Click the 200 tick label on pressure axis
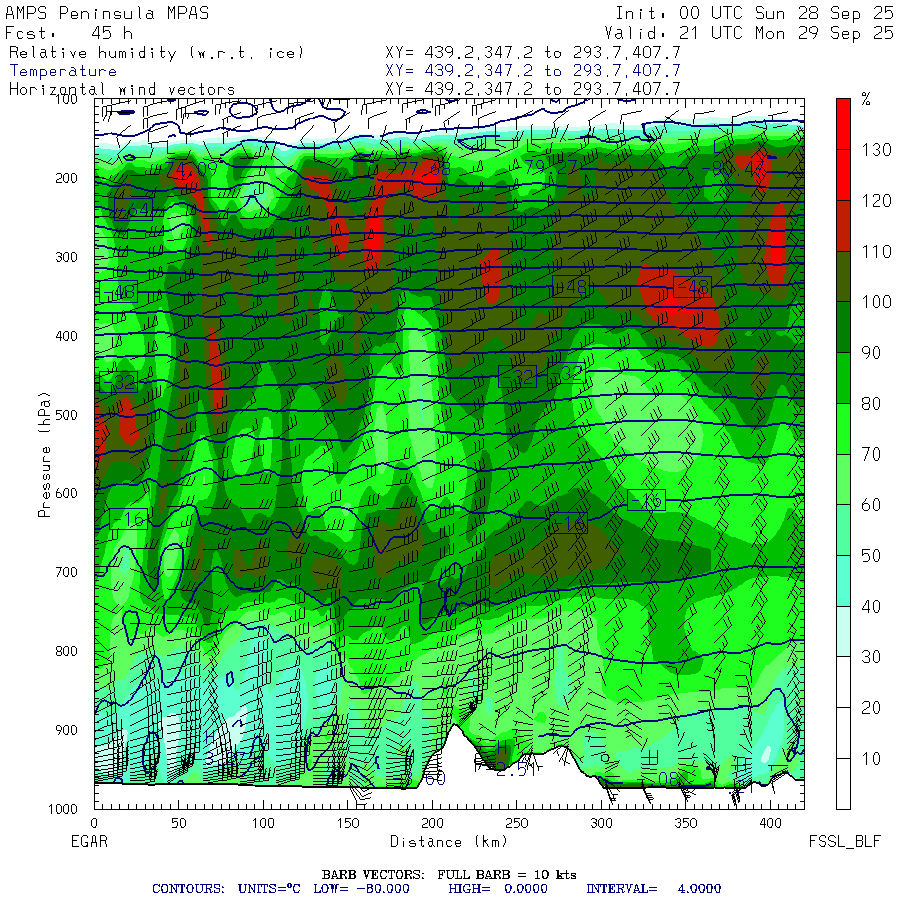900x900 pixels. 66,178
